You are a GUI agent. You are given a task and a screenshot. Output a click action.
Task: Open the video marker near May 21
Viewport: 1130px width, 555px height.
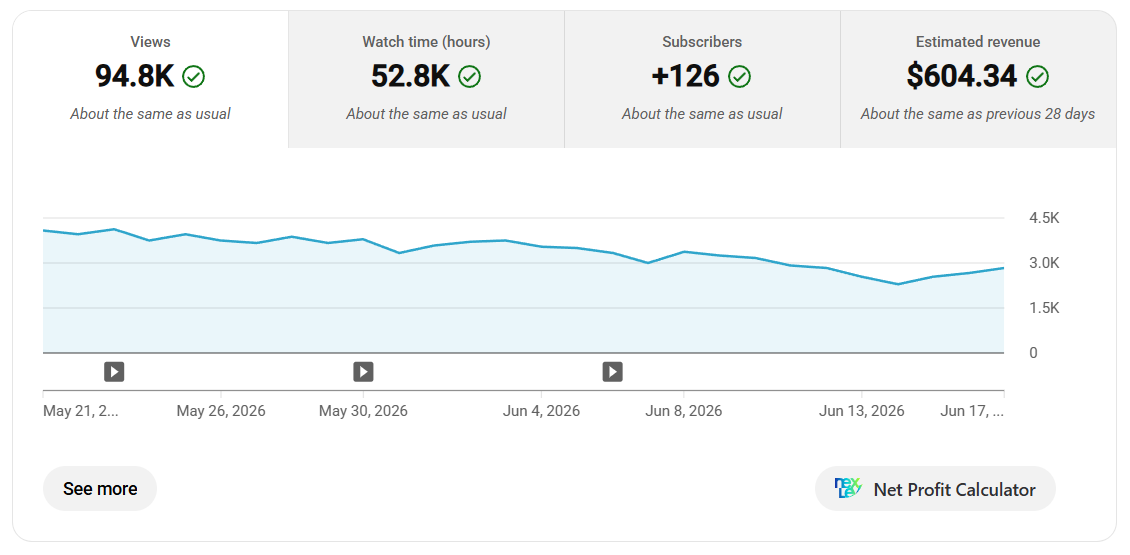pos(114,372)
